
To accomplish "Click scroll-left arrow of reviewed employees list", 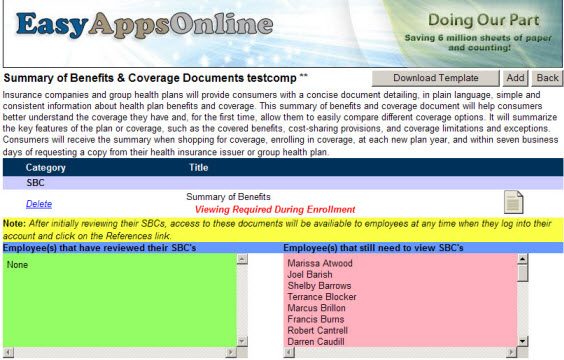I will point(8,352).
